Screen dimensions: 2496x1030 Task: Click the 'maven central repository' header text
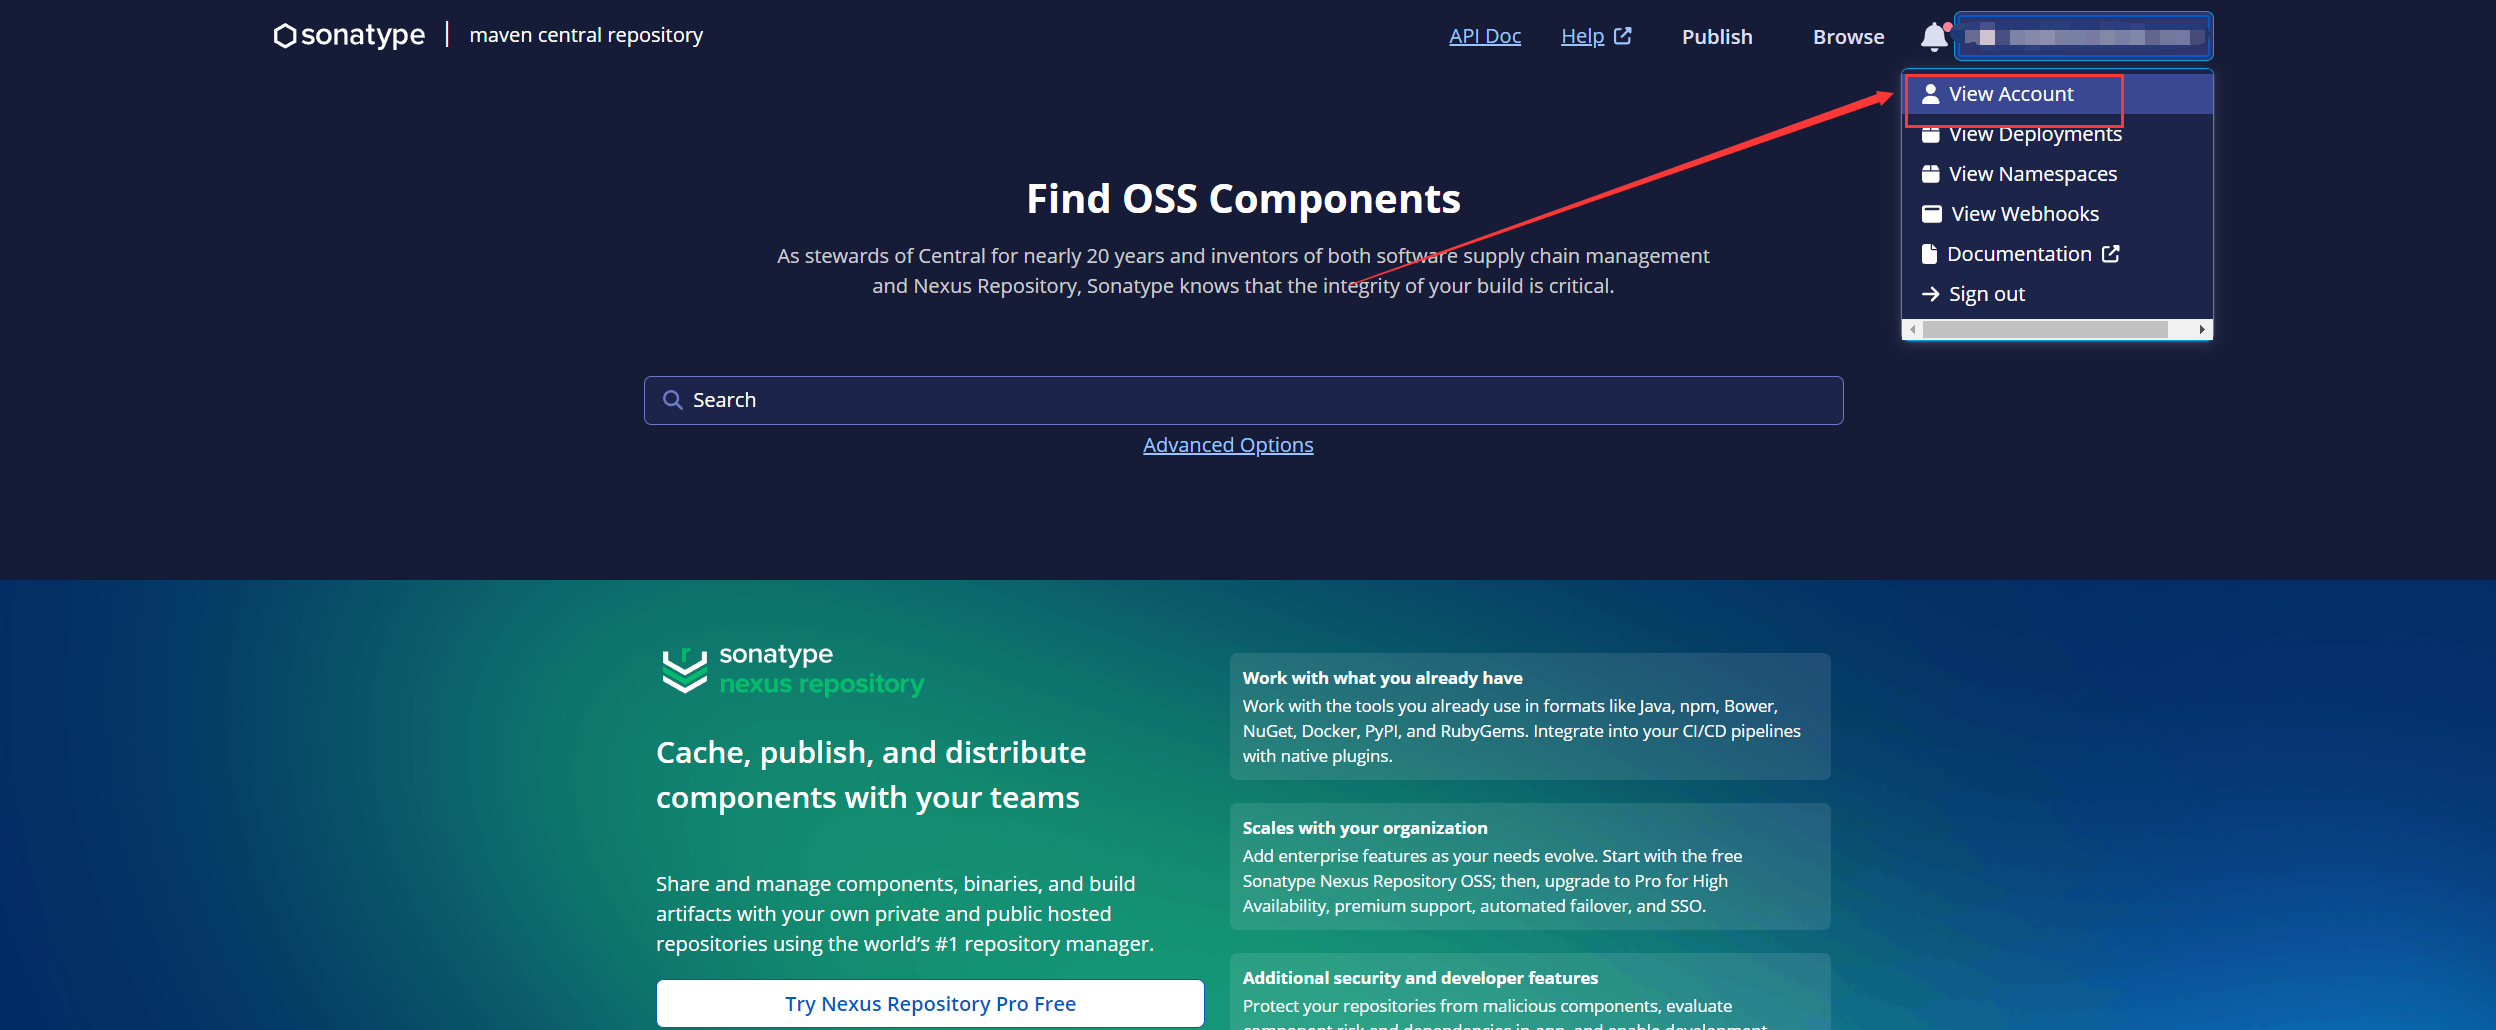(x=586, y=35)
